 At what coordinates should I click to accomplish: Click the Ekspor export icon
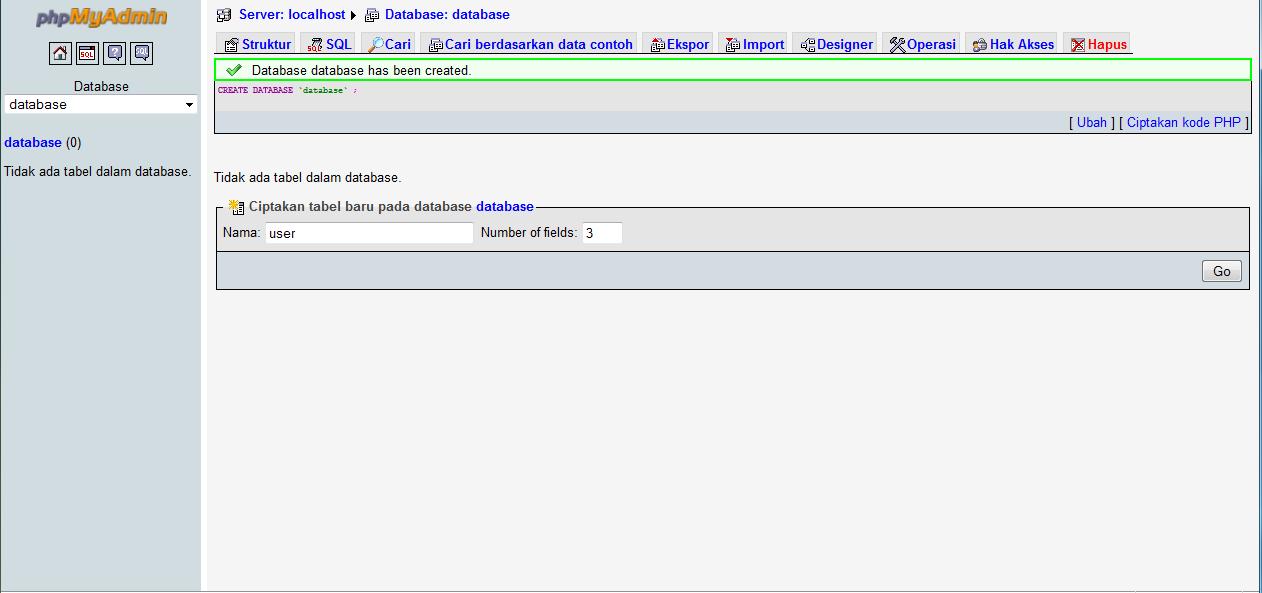tap(655, 44)
